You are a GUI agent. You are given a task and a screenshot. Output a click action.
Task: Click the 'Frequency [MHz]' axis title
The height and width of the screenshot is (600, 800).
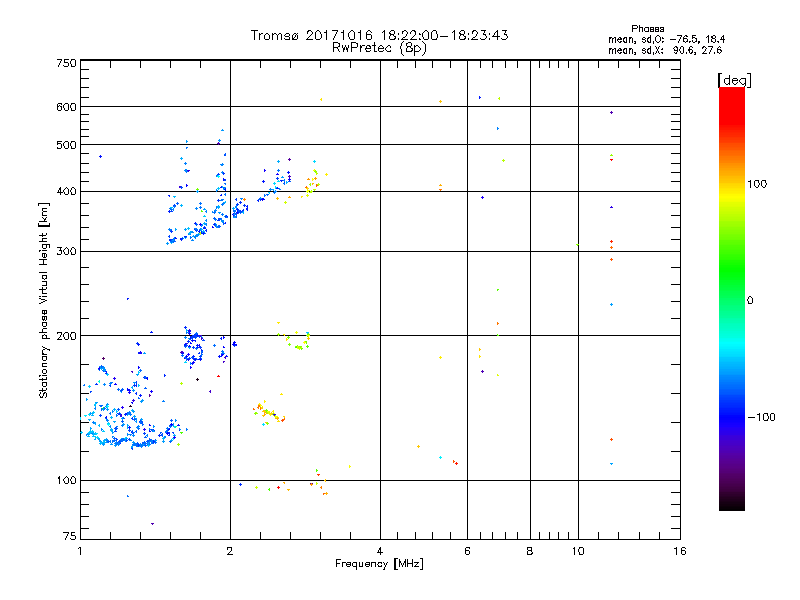(379, 564)
